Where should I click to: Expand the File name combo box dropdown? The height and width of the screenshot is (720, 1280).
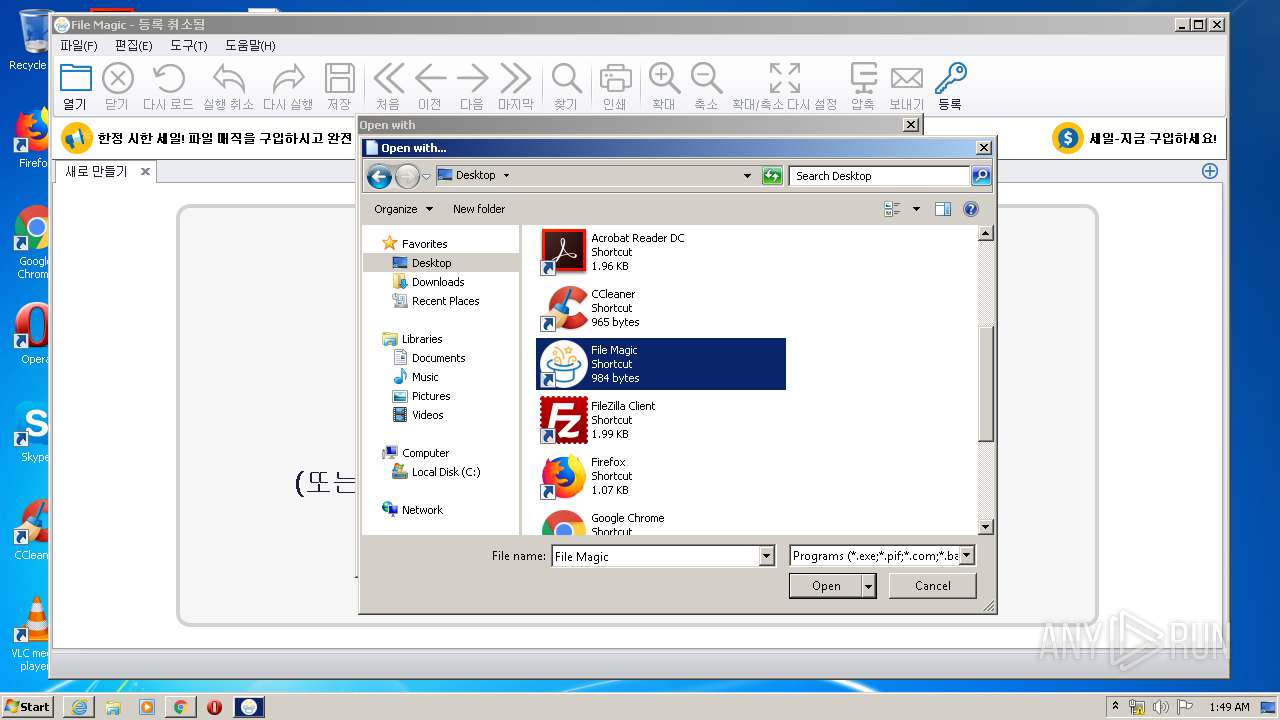pos(767,556)
